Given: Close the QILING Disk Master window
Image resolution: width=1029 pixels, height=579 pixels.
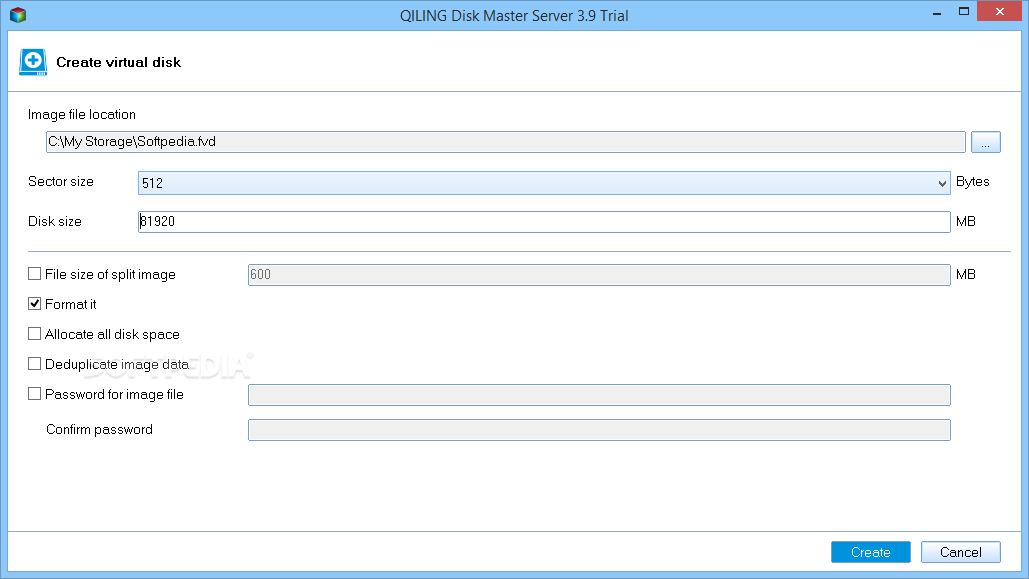Looking at the screenshot, I should [999, 12].
